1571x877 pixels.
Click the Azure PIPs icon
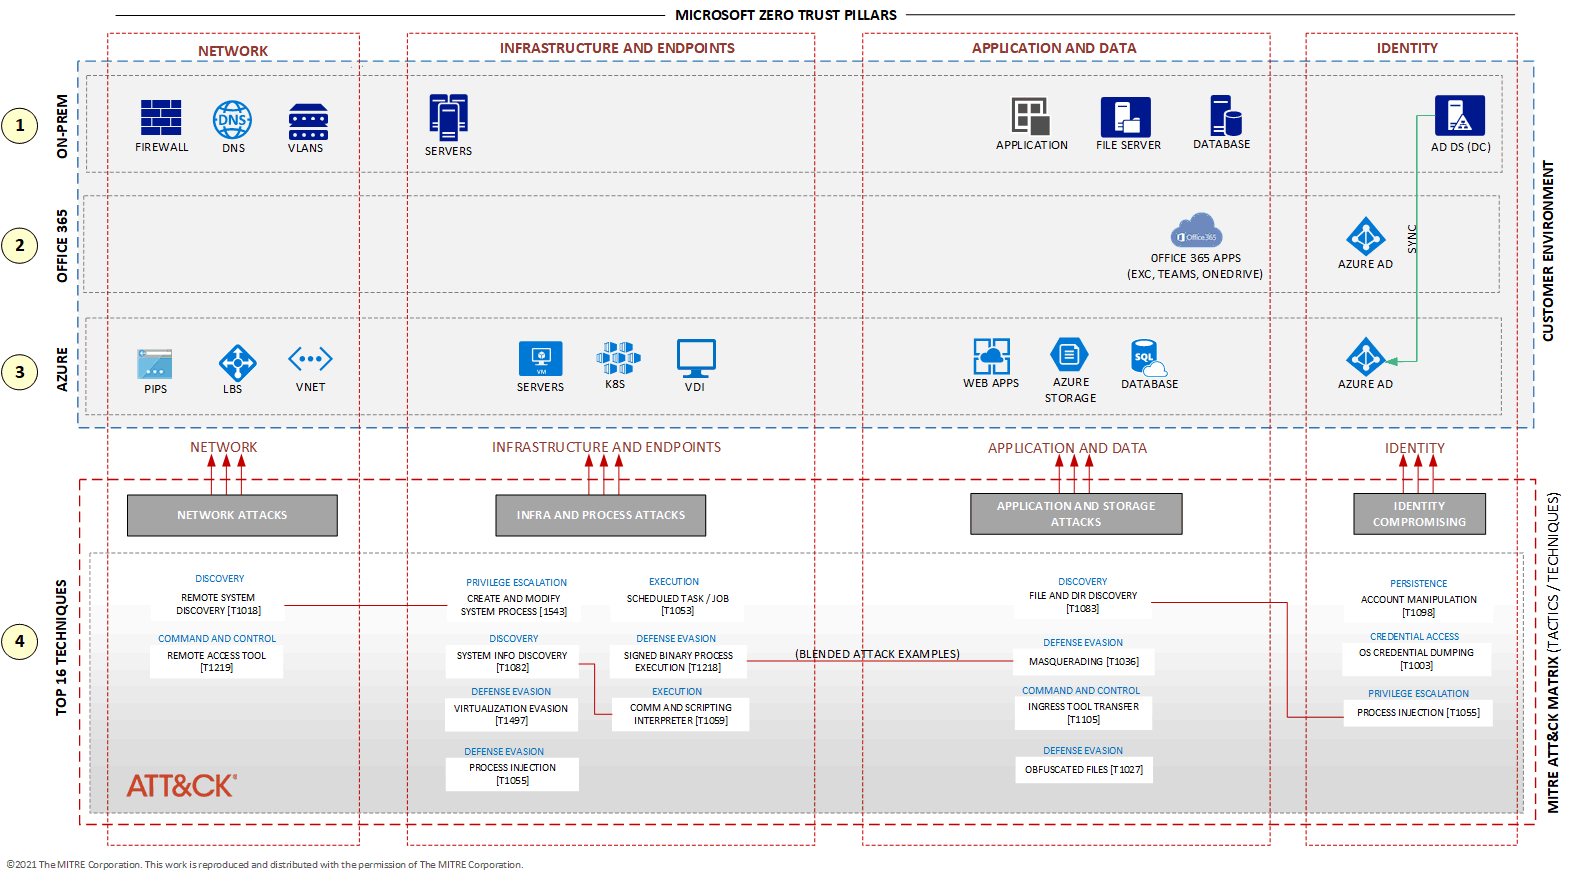(x=155, y=364)
